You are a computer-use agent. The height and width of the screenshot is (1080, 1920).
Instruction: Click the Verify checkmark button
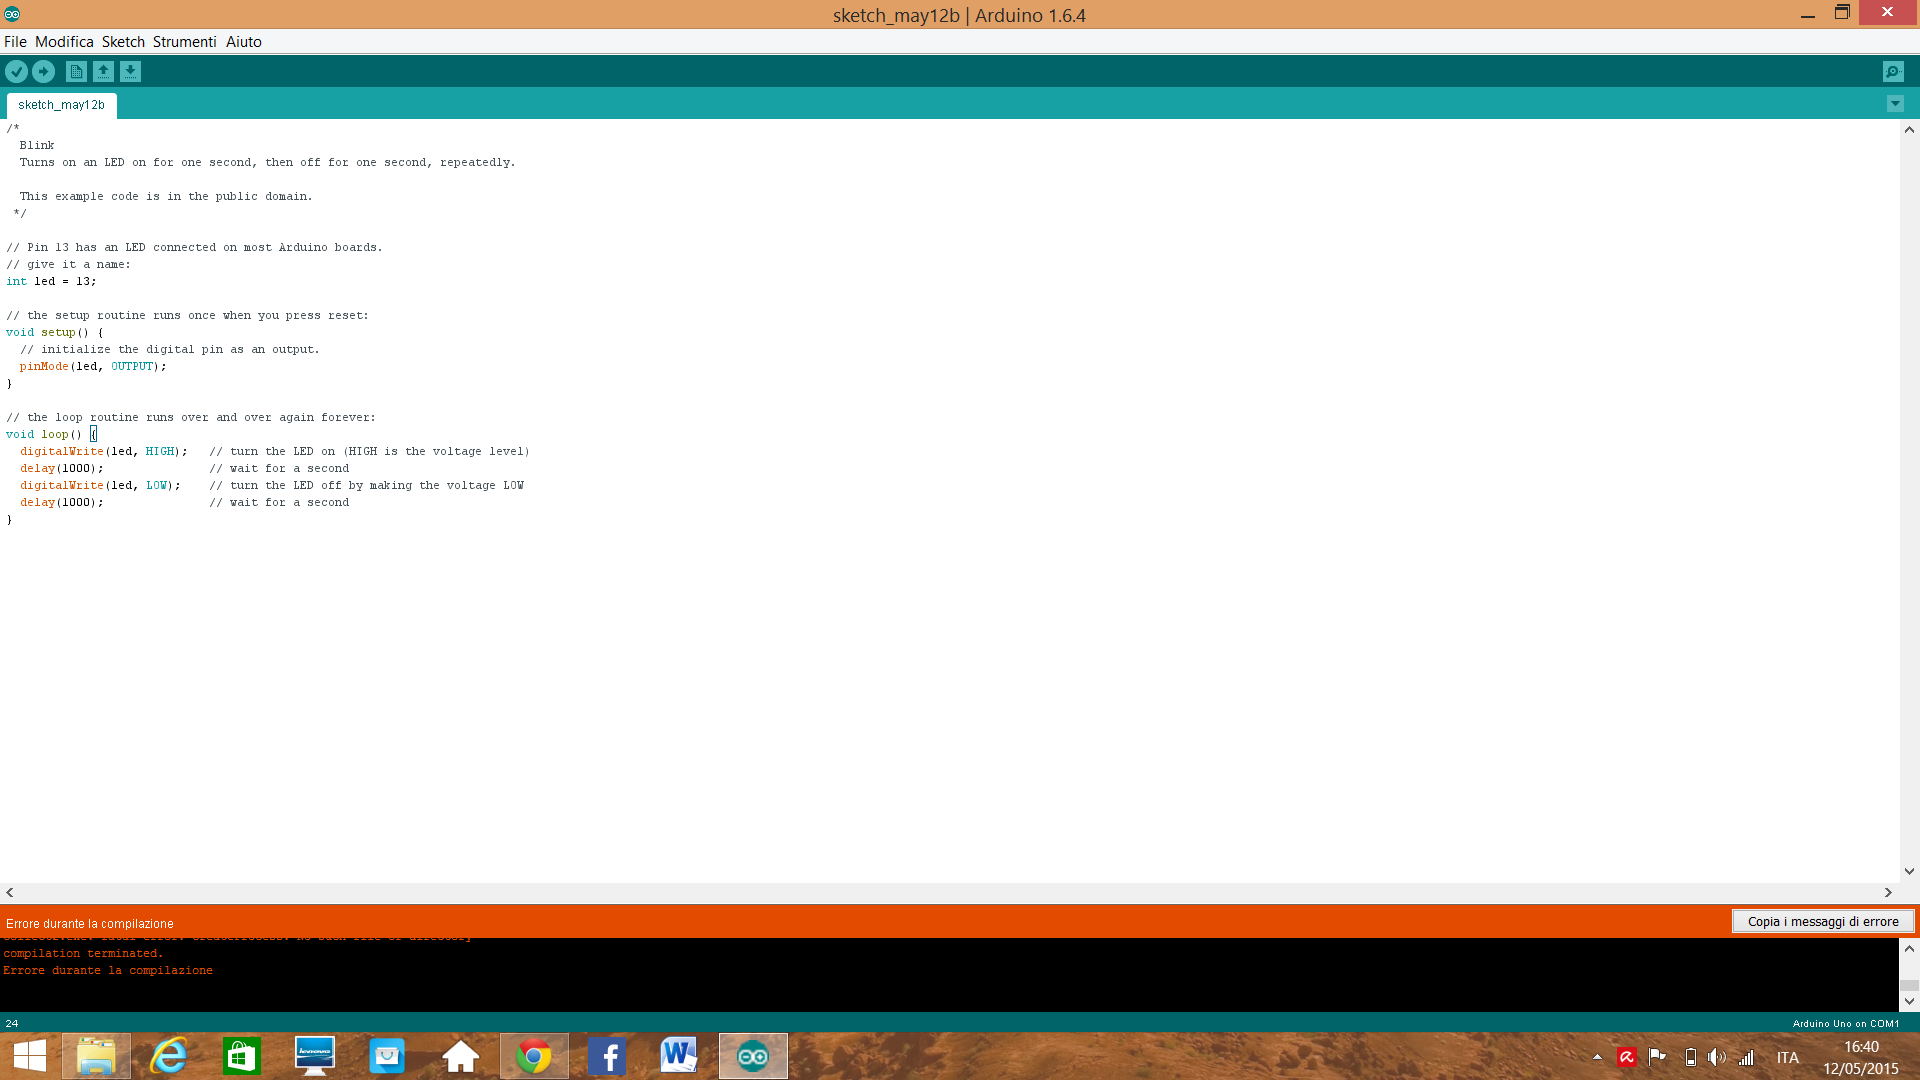click(16, 71)
